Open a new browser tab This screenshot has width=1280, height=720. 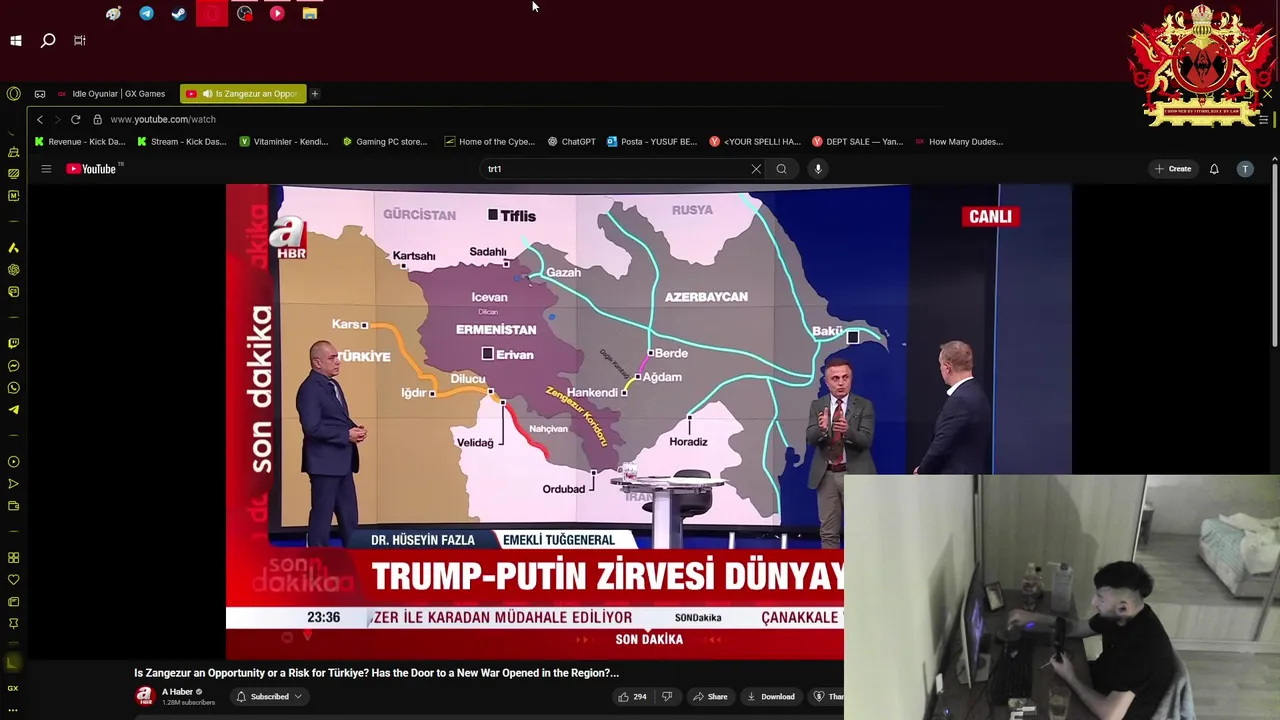(314, 94)
